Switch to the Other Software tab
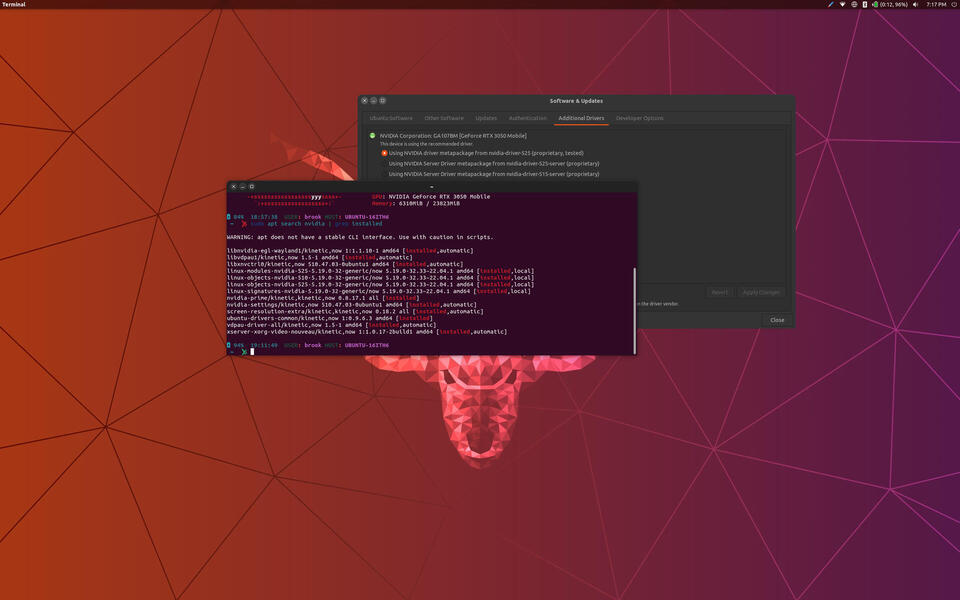The height and width of the screenshot is (600, 960). [x=444, y=118]
